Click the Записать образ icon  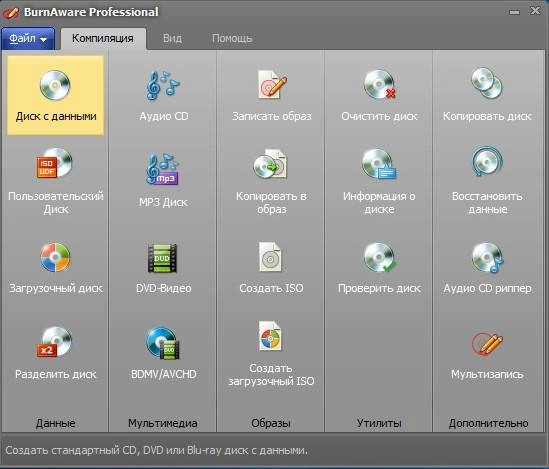[272, 84]
